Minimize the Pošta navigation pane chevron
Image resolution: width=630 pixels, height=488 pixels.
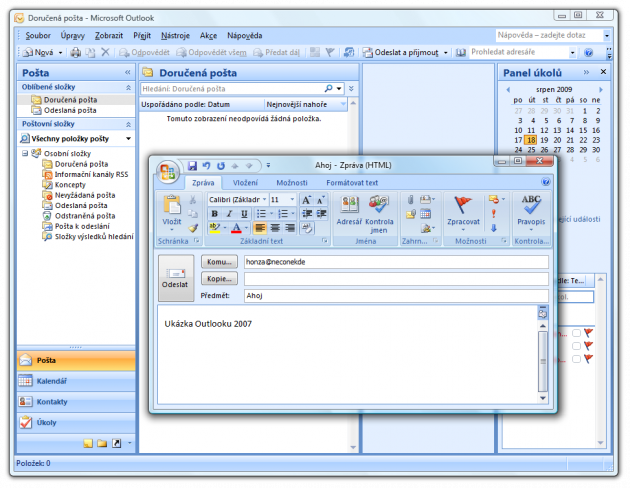coord(128,72)
